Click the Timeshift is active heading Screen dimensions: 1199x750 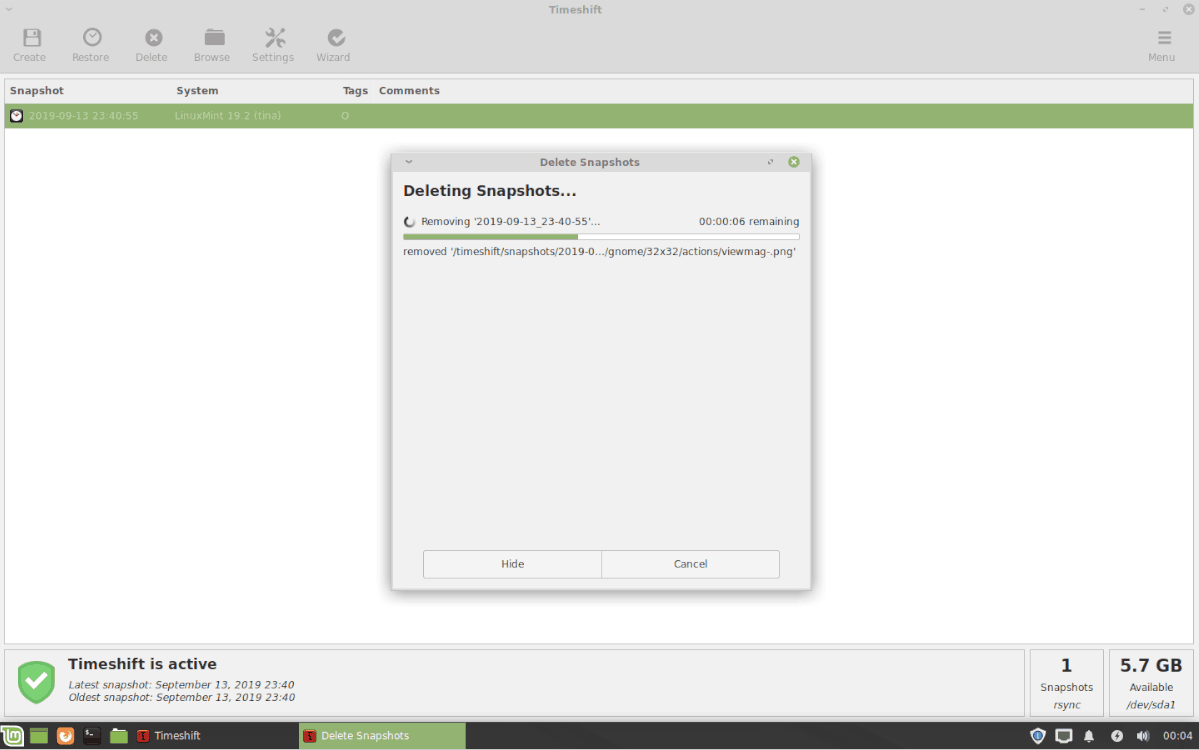tap(142, 664)
